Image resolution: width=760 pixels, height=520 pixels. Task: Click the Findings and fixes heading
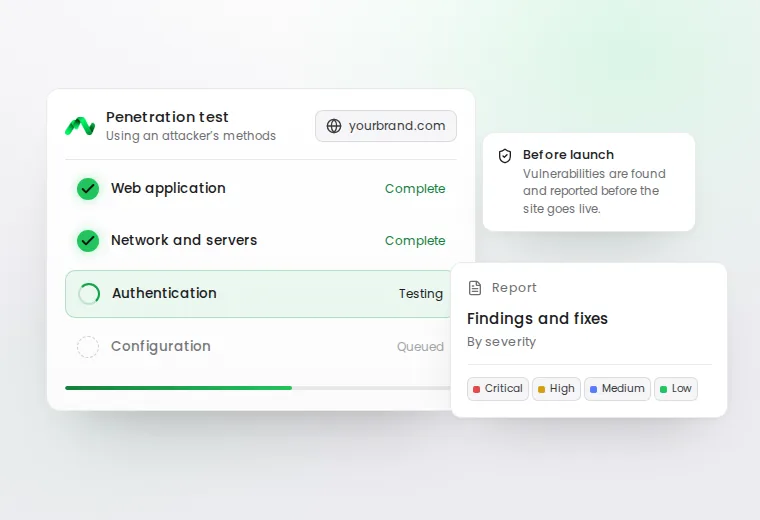(x=537, y=318)
